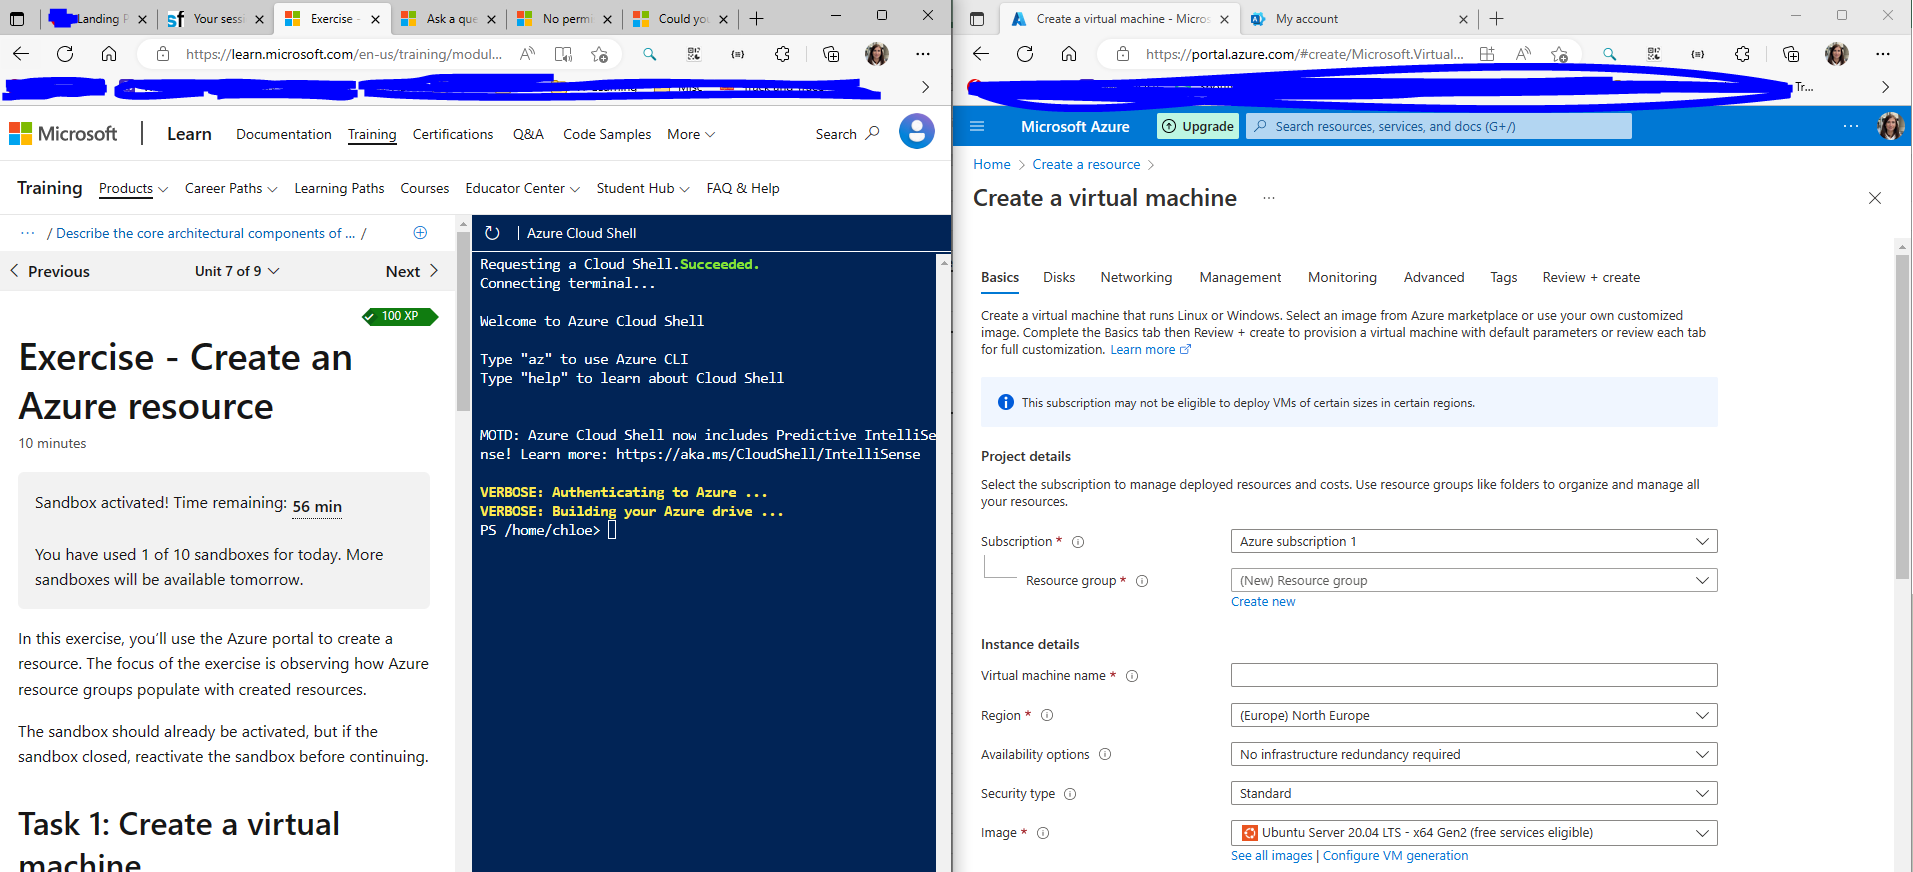Click the back arrow in the left browser
Screen dimensions: 1913x872
[x=21, y=54]
